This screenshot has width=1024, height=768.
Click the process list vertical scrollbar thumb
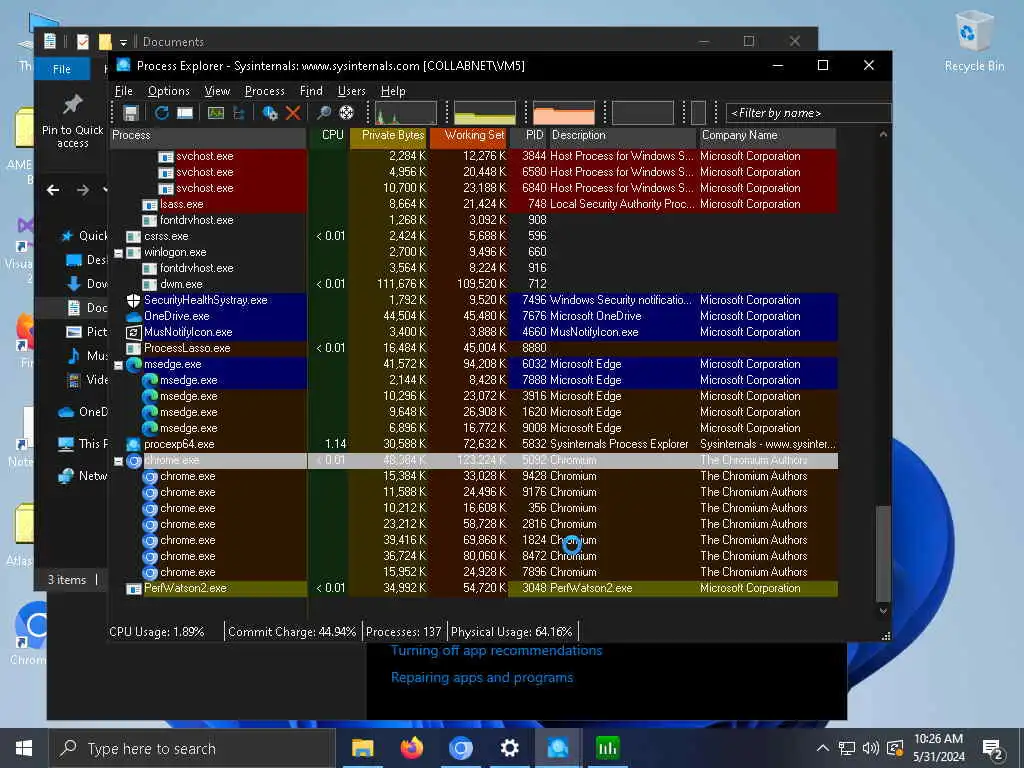(883, 554)
